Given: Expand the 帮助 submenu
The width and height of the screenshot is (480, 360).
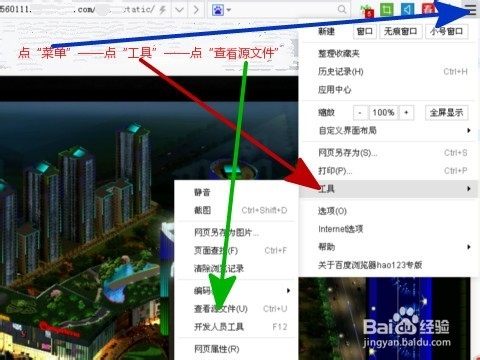Looking at the screenshot, I should (388, 247).
